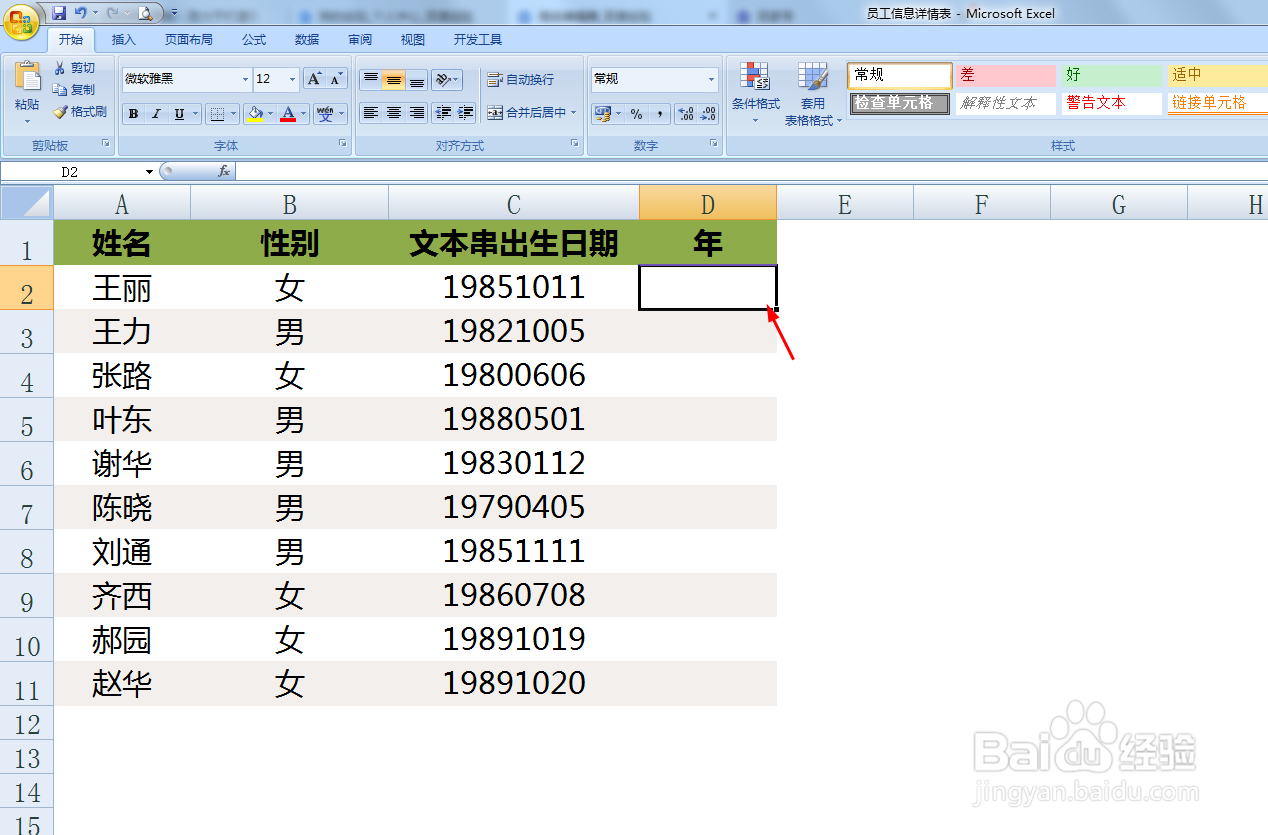Expand the borders dropdown arrow
Viewport: 1268px width, 835px height.
point(234,114)
